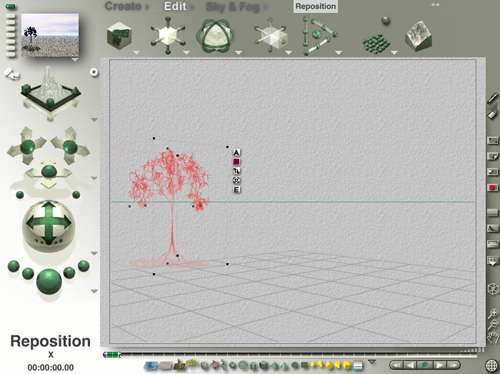500x374 pixels.
Task: Open the Nano preview options triangle
Action: 75,60
